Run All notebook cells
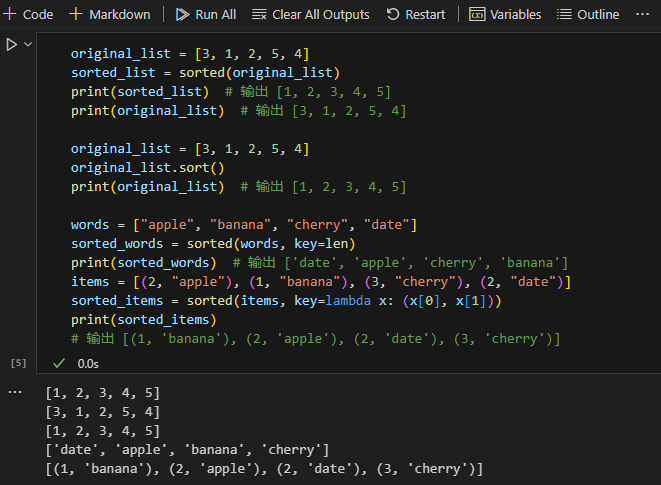This screenshot has width=661, height=485. (x=206, y=14)
